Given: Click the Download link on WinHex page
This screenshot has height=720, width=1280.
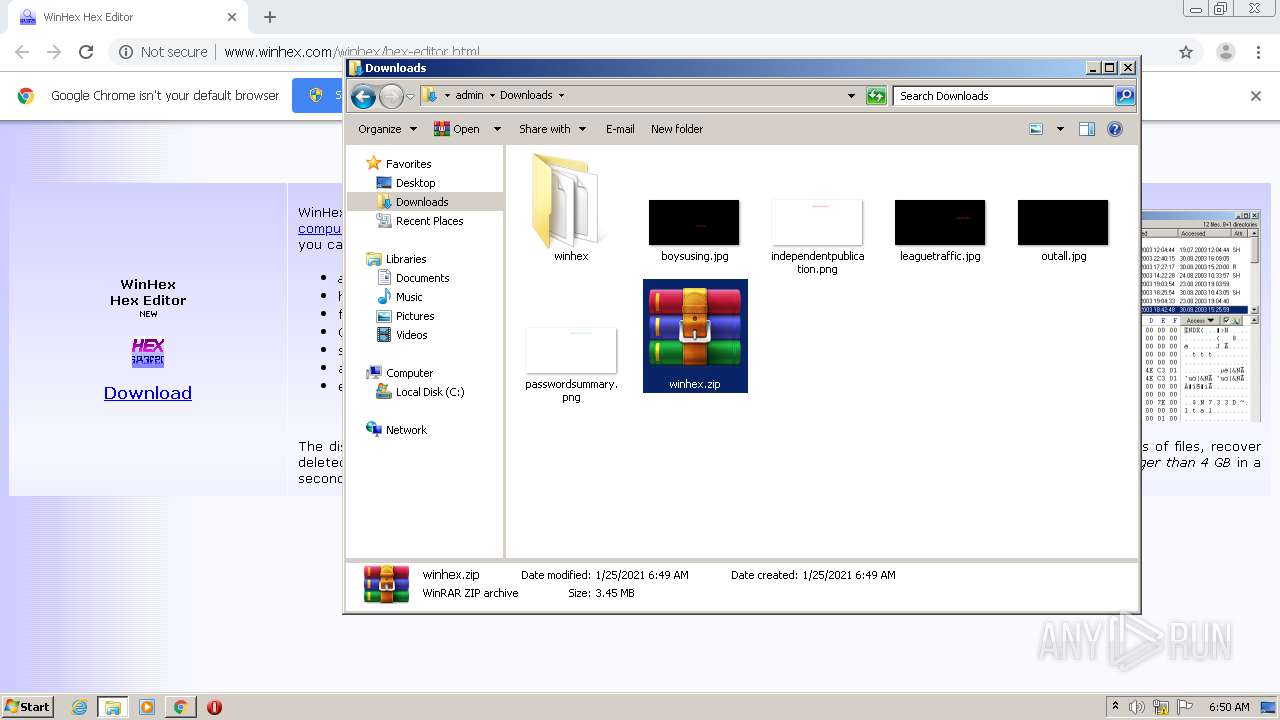Looking at the screenshot, I should 148,393.
